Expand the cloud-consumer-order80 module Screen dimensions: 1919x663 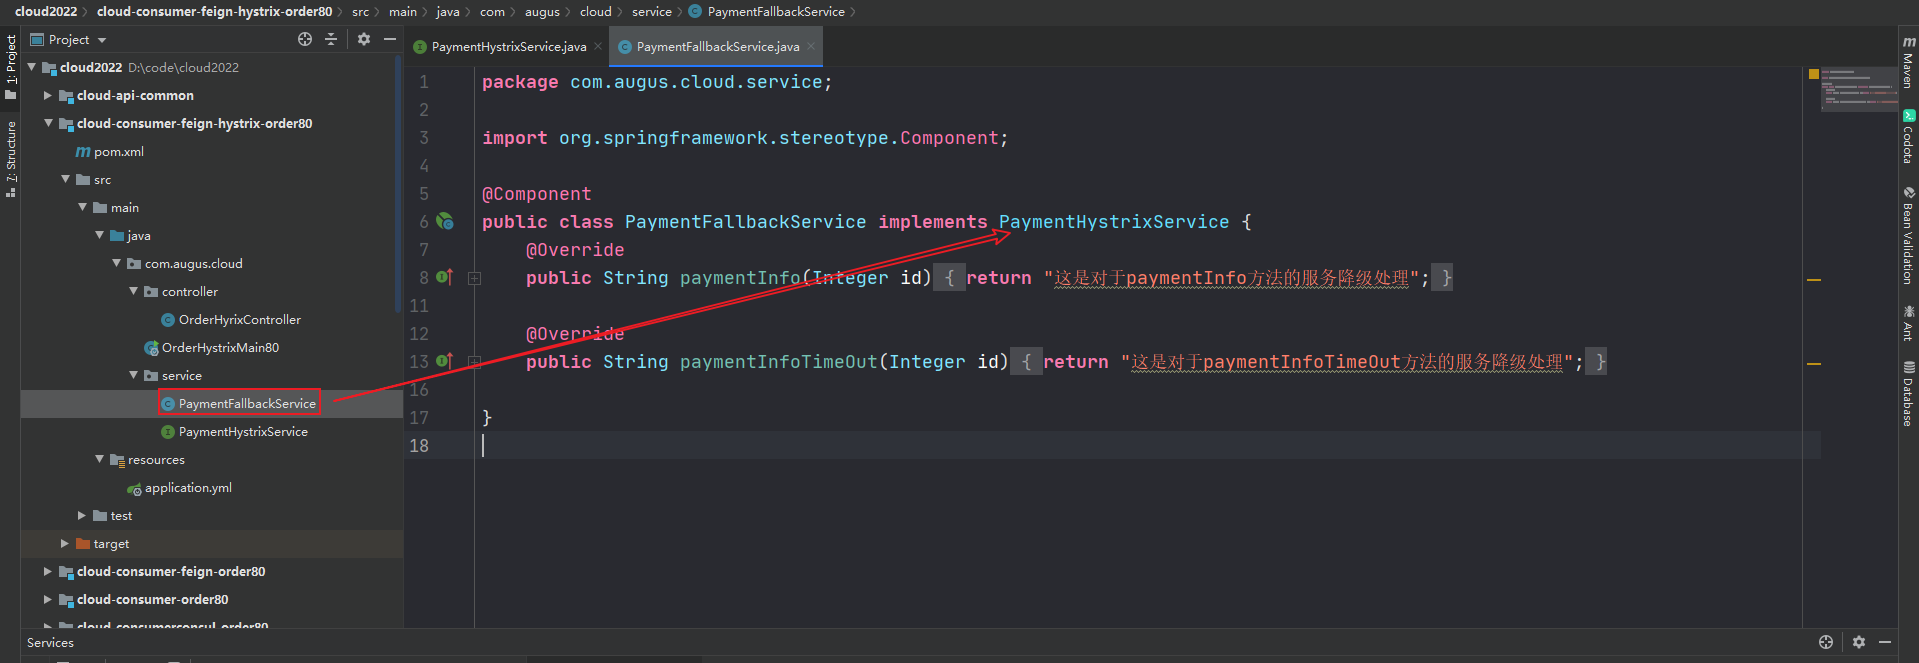coord(47,599)
